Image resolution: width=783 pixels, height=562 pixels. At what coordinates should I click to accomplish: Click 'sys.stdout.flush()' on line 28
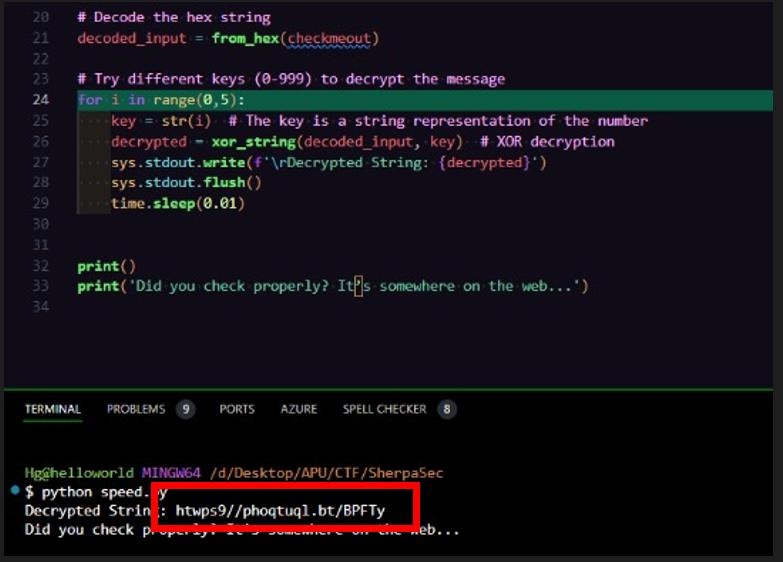[186, 183]
